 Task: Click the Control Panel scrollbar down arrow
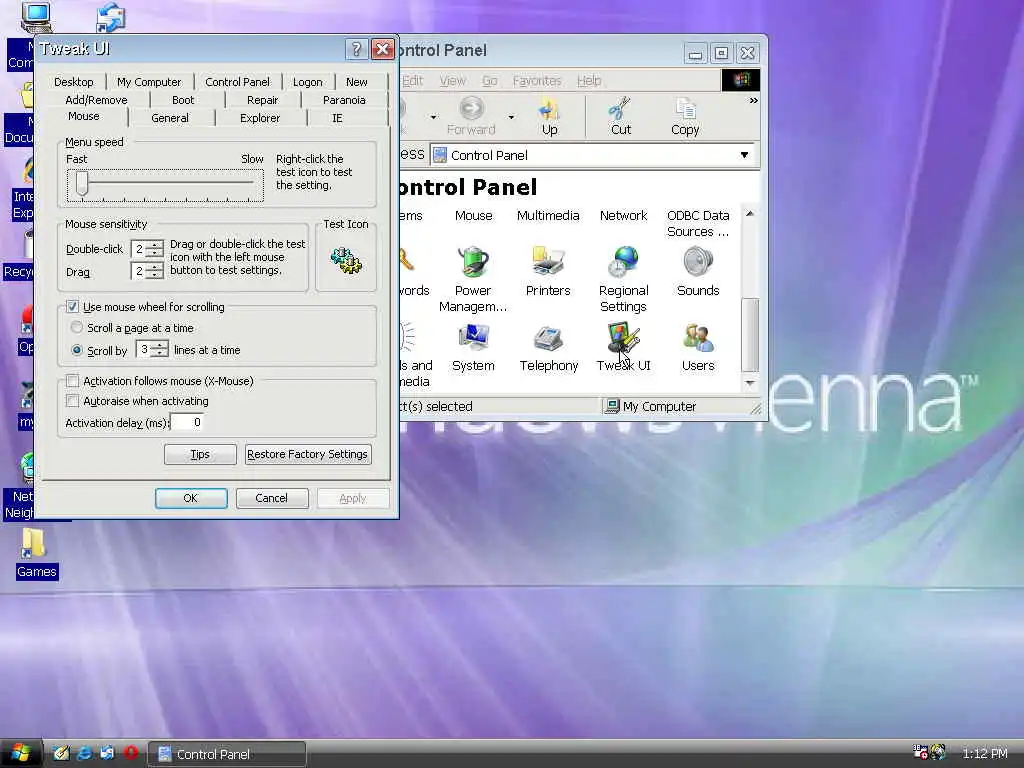[750, 383]
